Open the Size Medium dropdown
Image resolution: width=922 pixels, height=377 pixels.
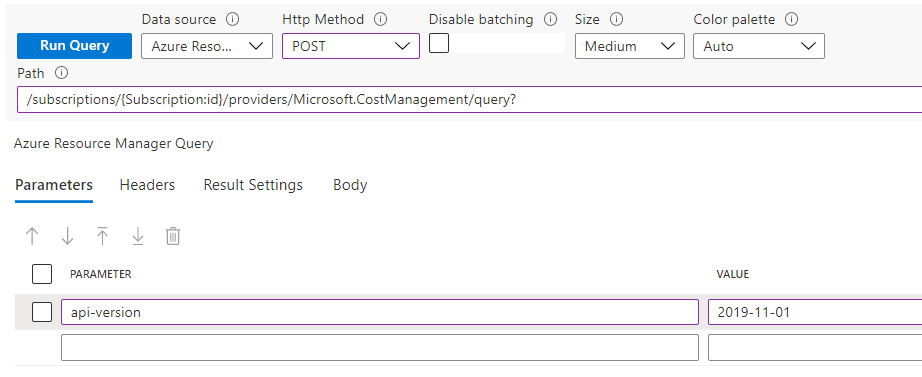tap(630, 46)
